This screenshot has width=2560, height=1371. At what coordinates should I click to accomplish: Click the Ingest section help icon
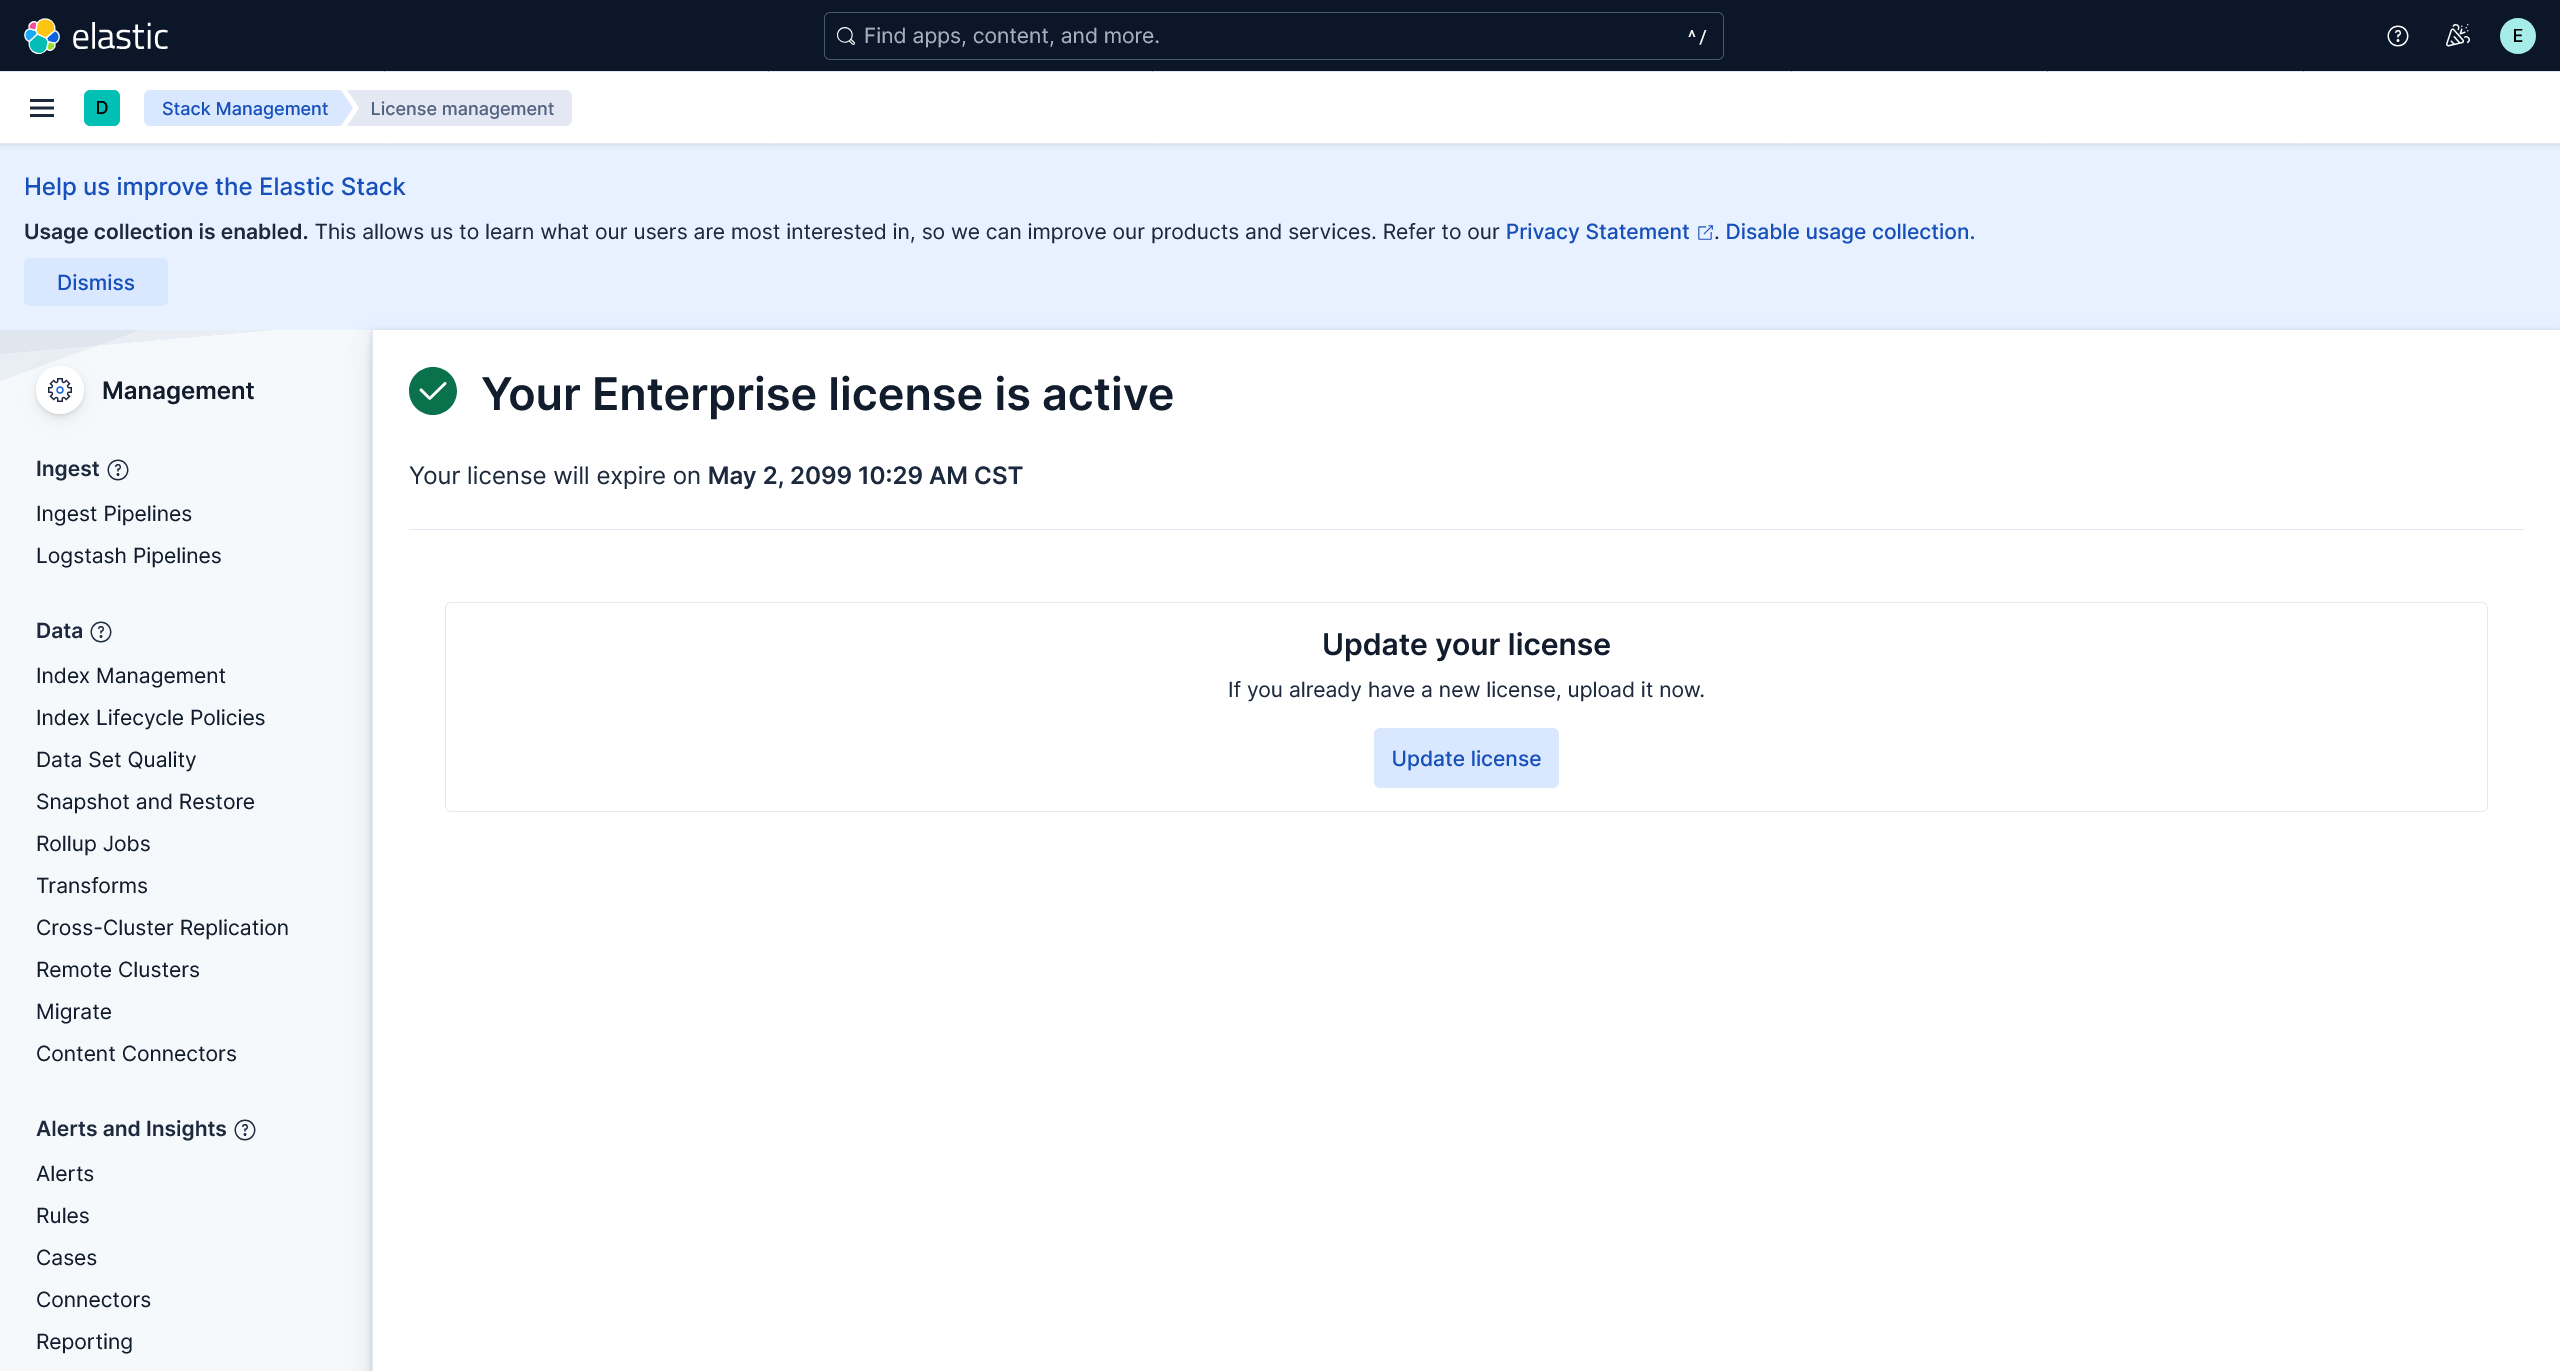[x=118, y=470]
